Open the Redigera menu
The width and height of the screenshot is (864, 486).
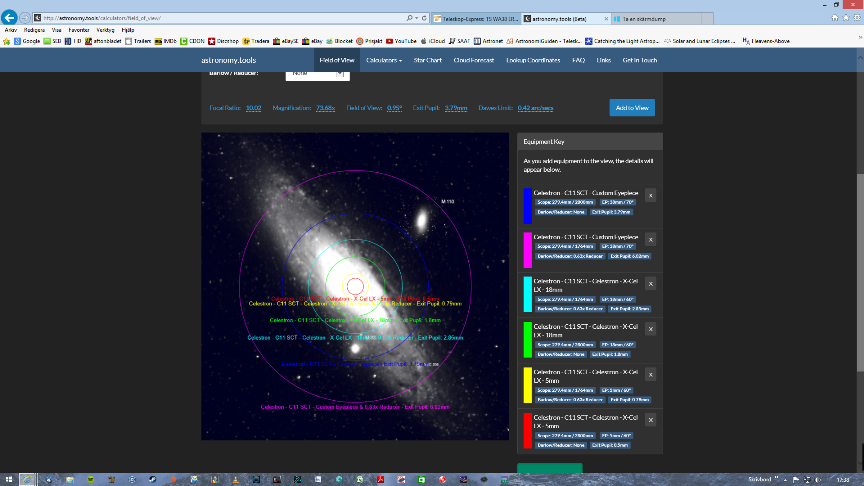click(x=34, y=30)
